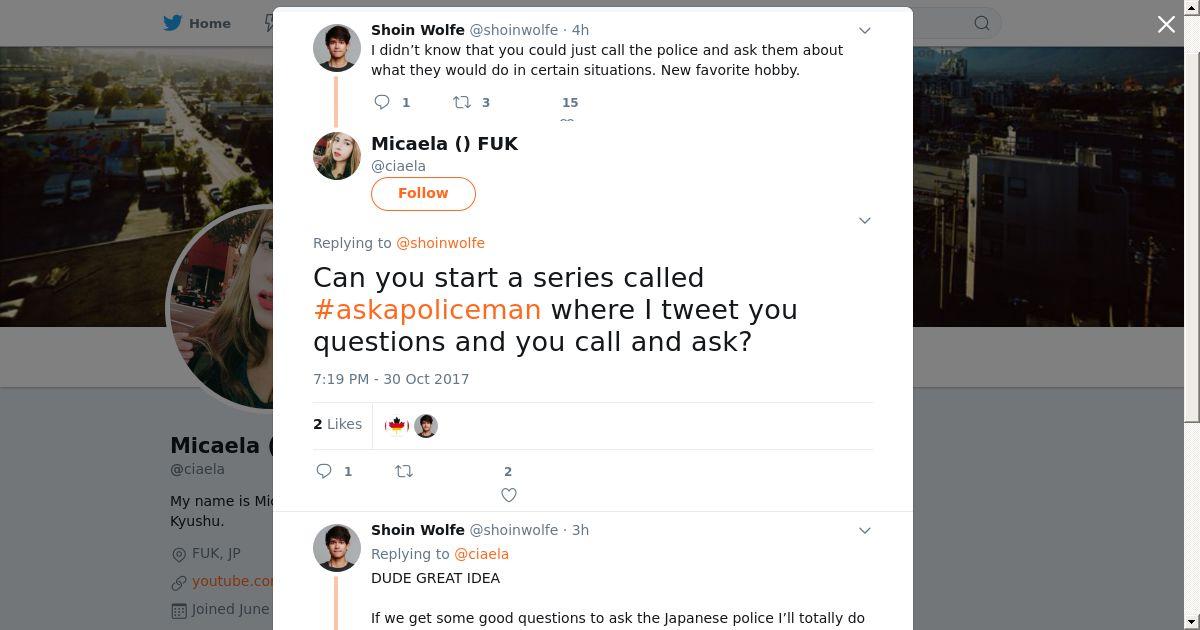Close the tweet overlay with X
The width and height of the screenshot is (1200, 630).
[x=1166, y=24]
